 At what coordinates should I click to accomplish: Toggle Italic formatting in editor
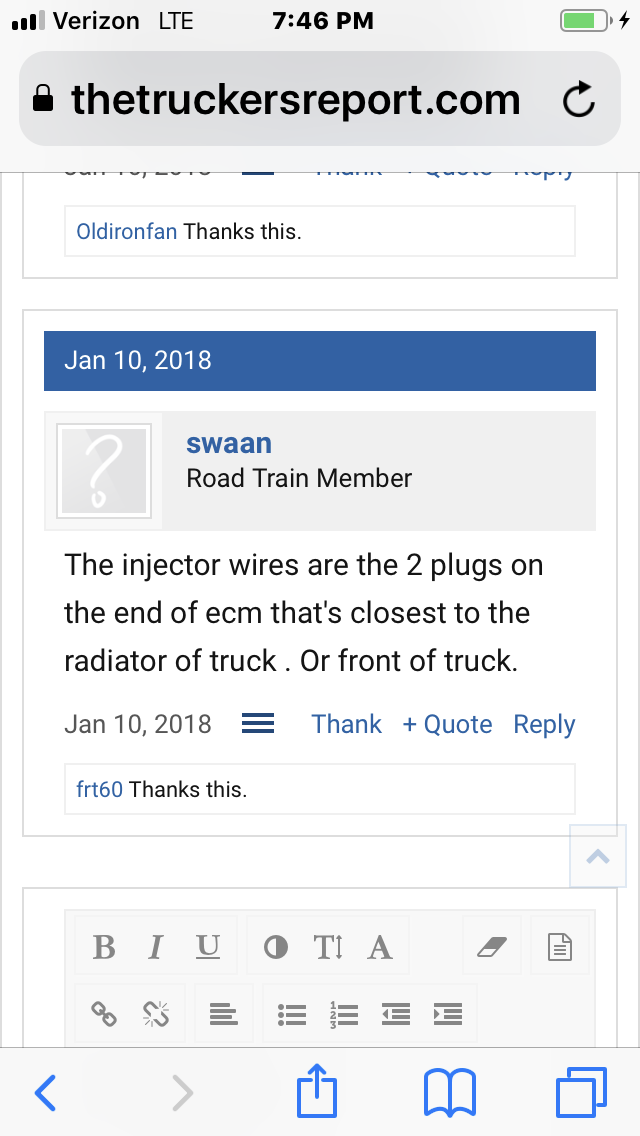[155, 946]
